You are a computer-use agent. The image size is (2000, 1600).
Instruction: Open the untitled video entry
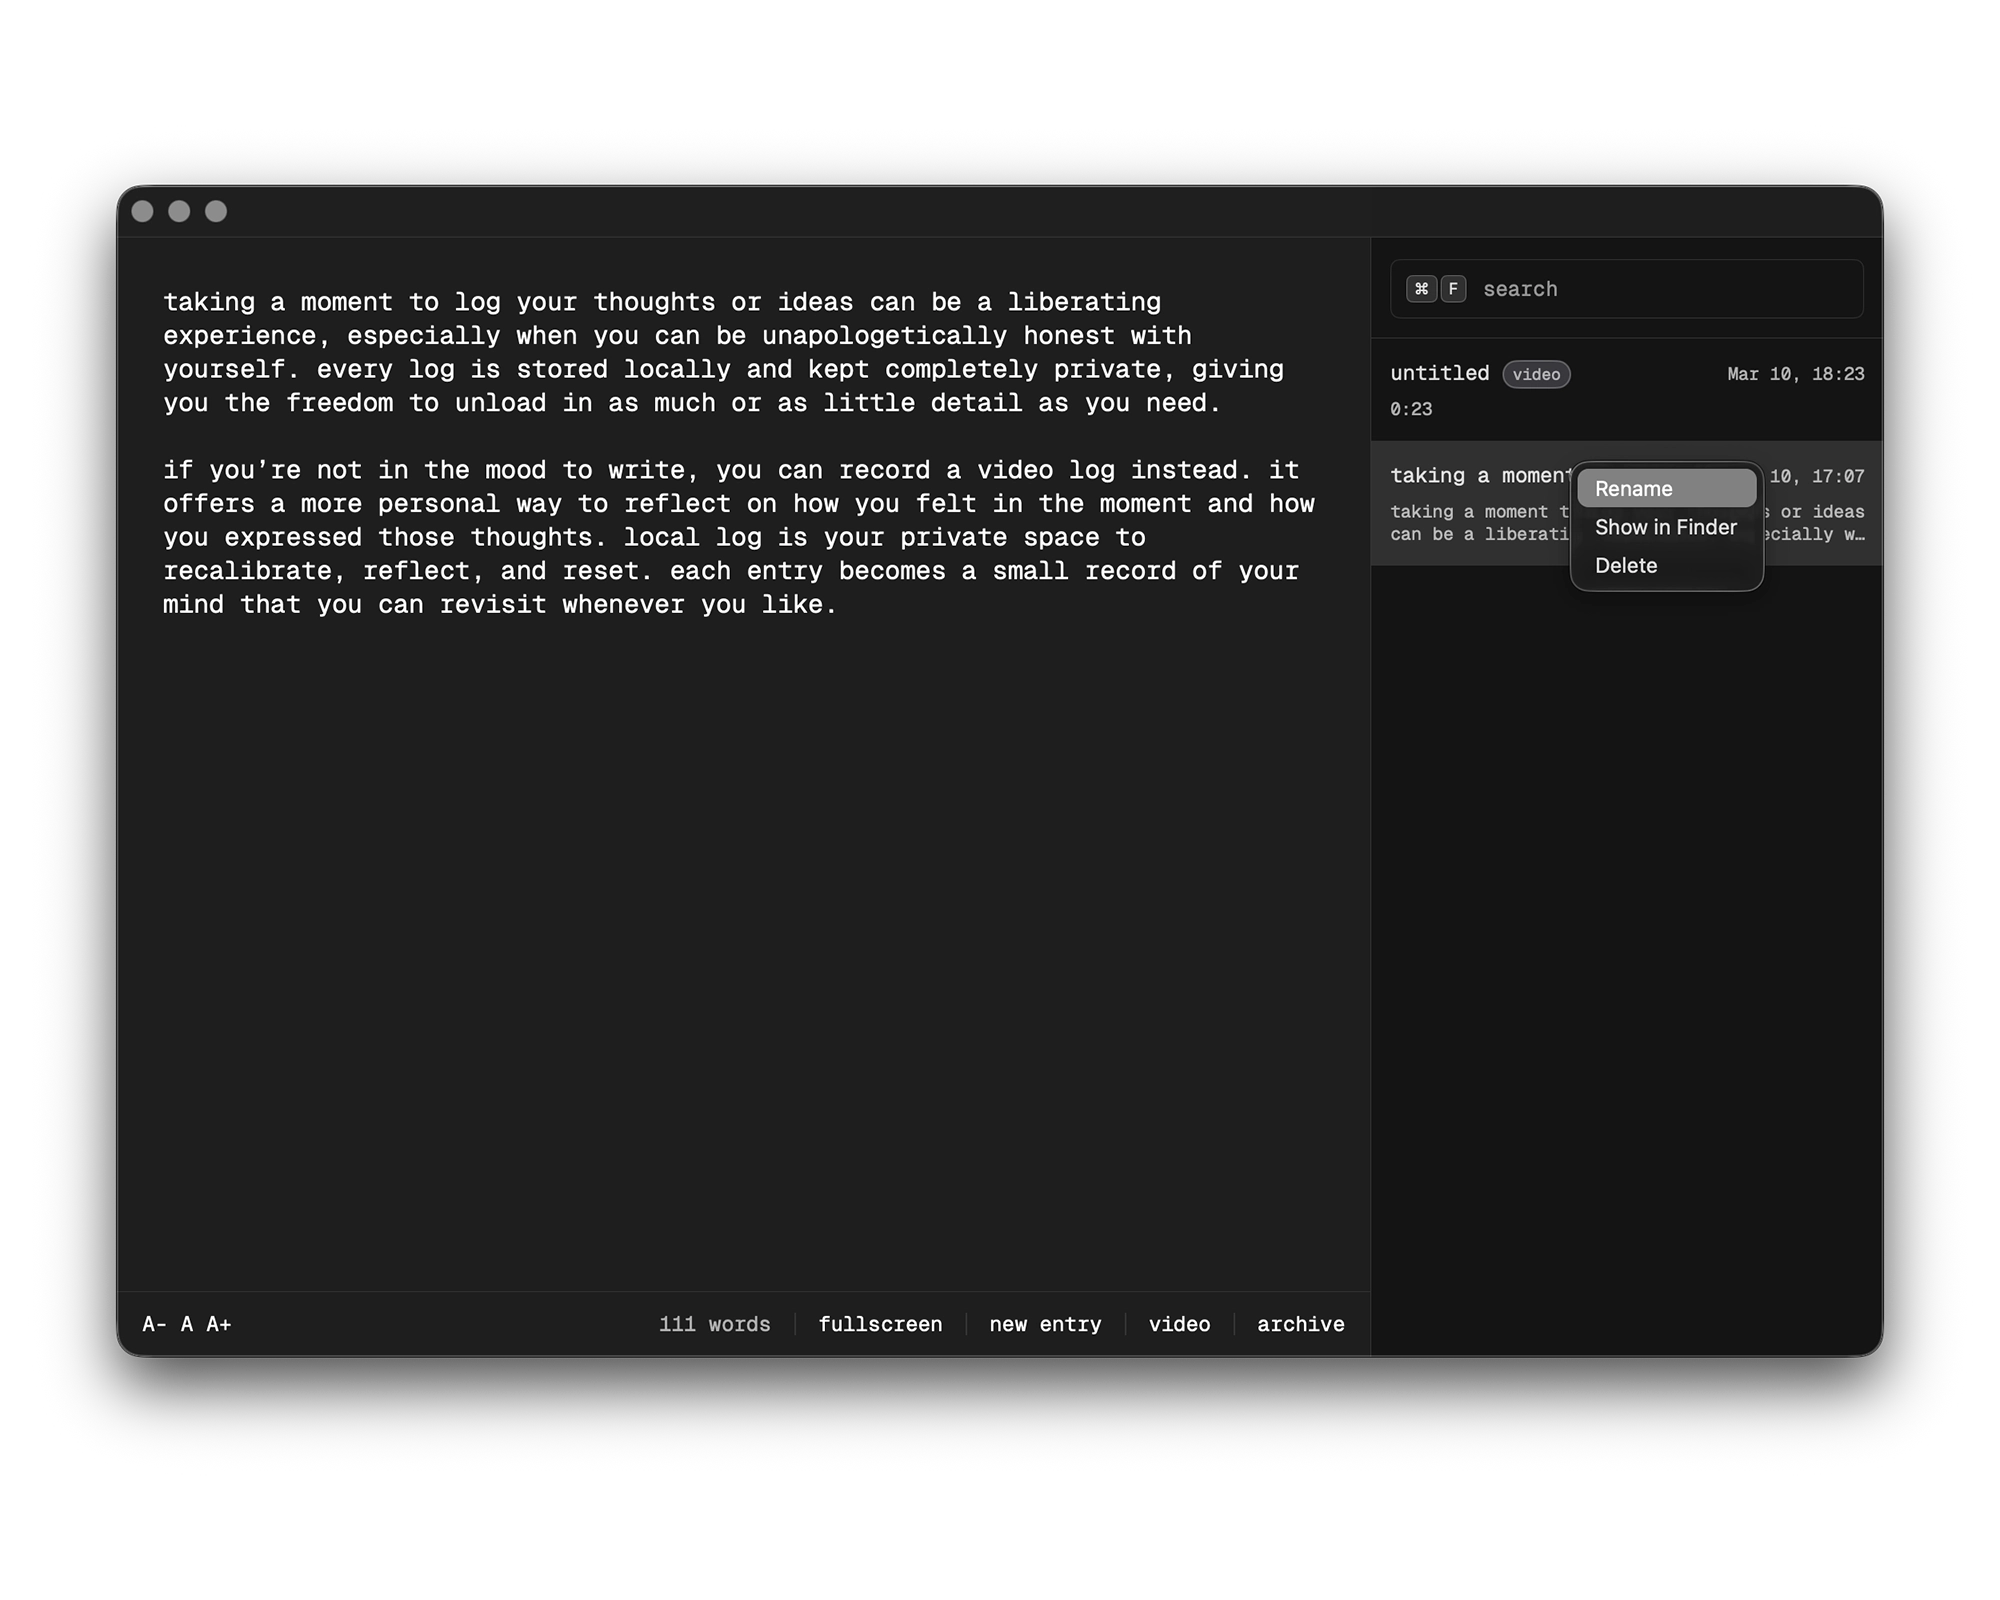pyautogui.click(x=1440, y=373)
